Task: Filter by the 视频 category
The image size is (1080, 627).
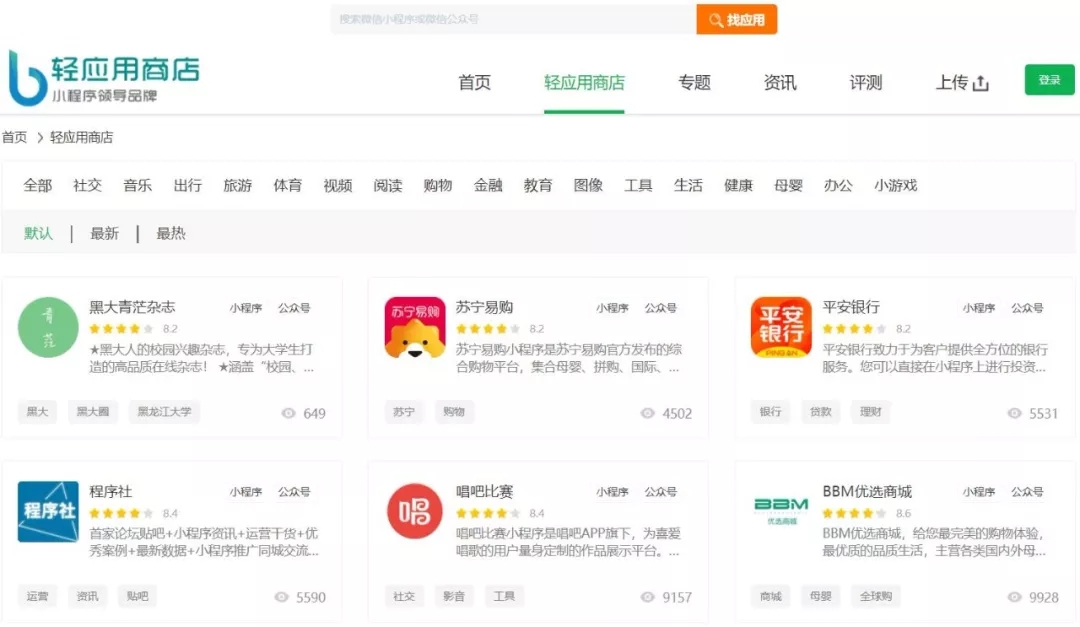Action: (x=338, y=185)
